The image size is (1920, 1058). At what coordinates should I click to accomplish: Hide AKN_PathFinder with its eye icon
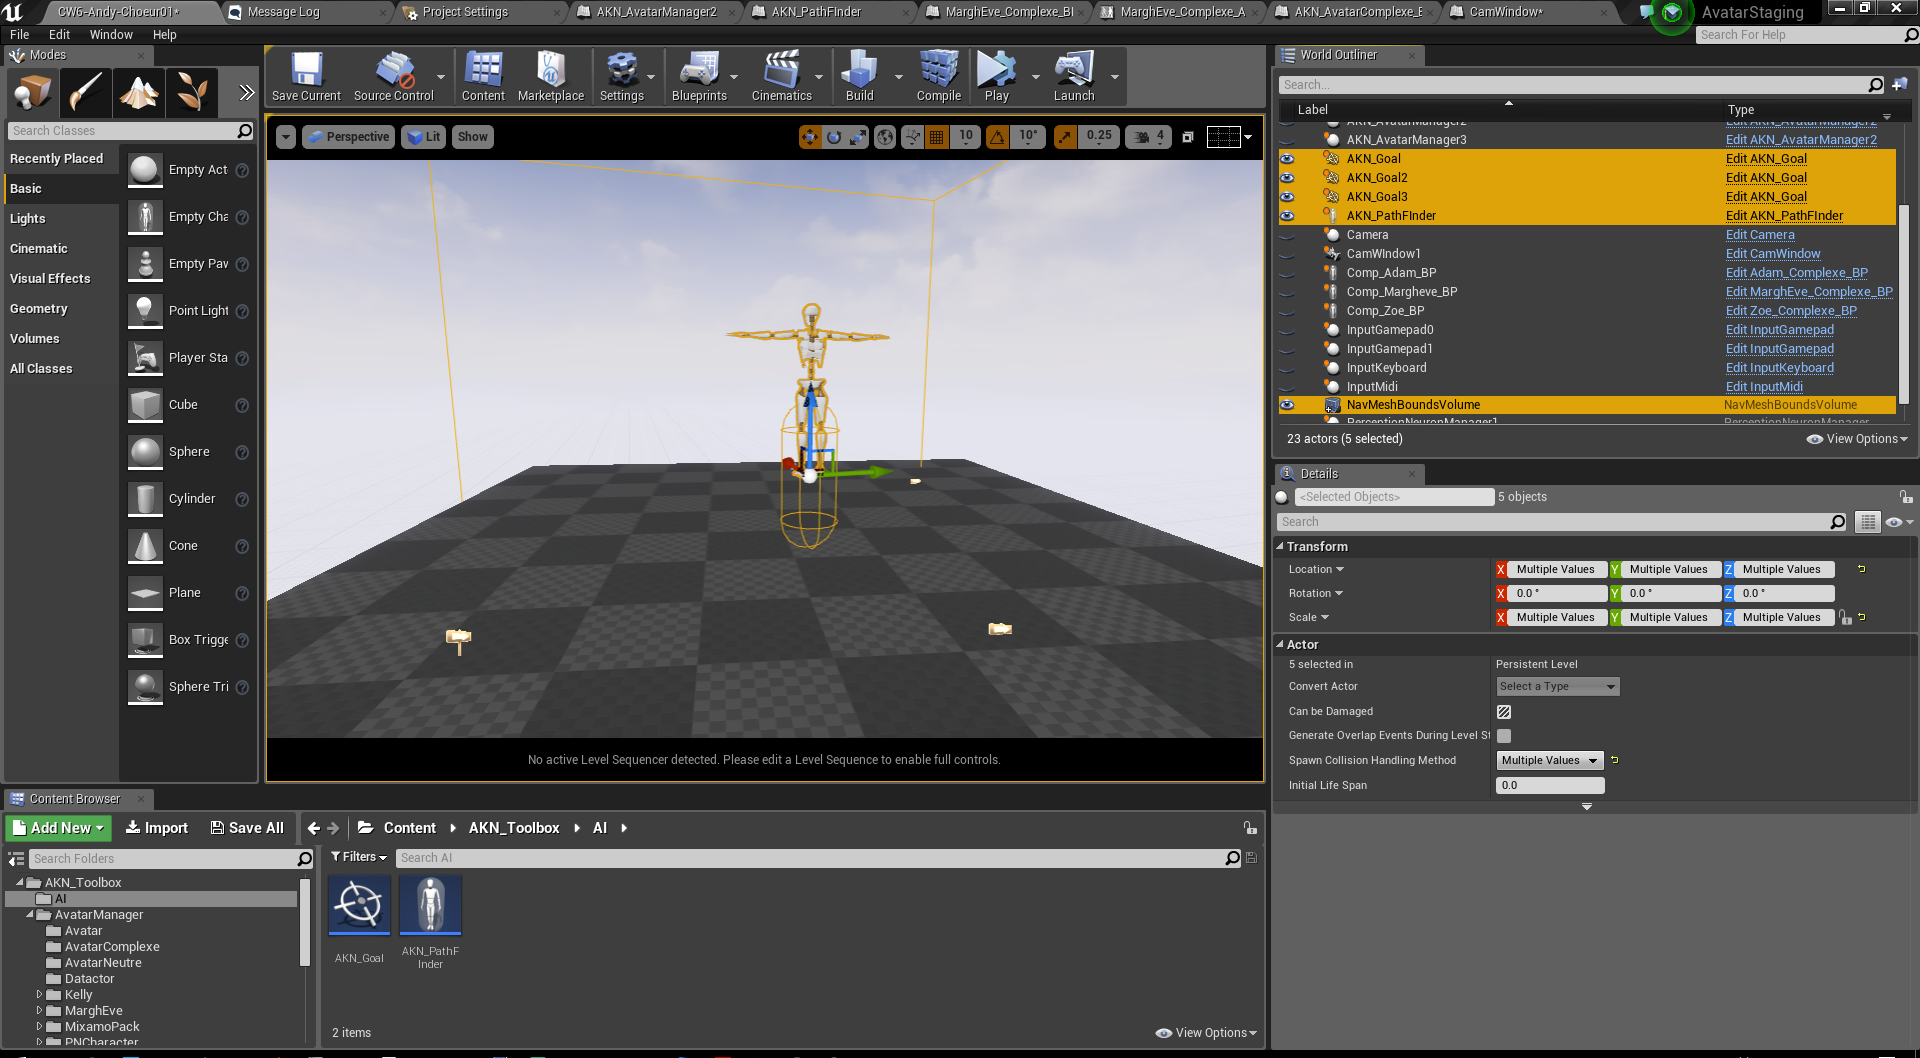click(1287, 216)
